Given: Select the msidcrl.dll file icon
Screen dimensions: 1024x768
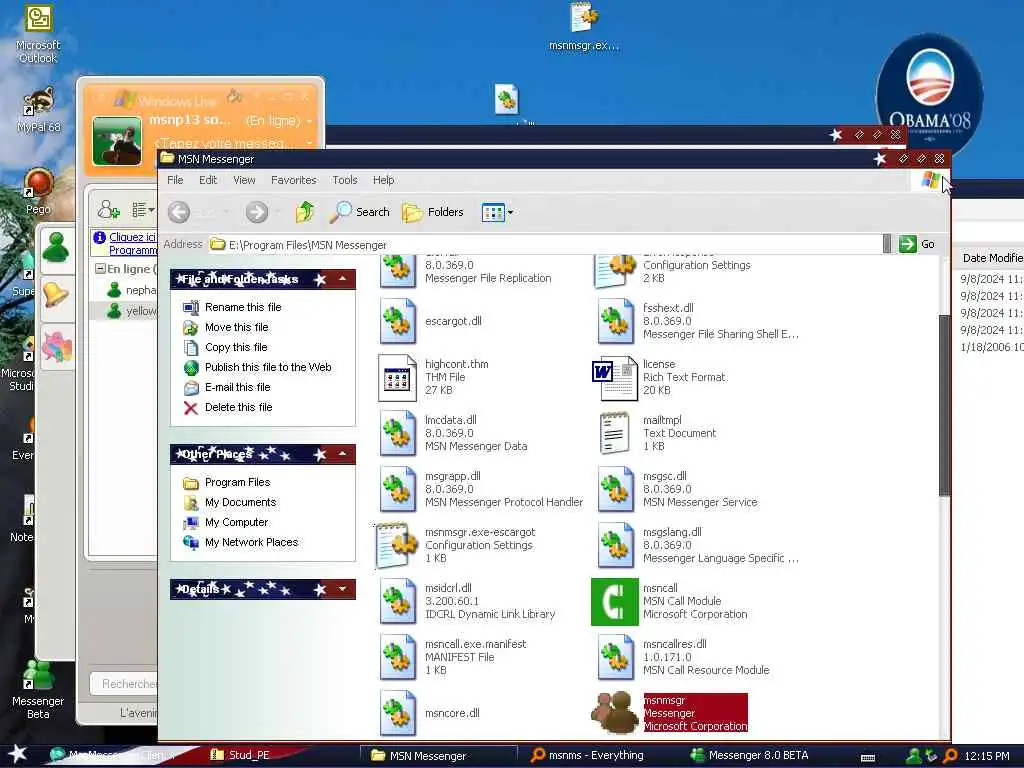Looking at the screenshot, I should pos(398,601).
